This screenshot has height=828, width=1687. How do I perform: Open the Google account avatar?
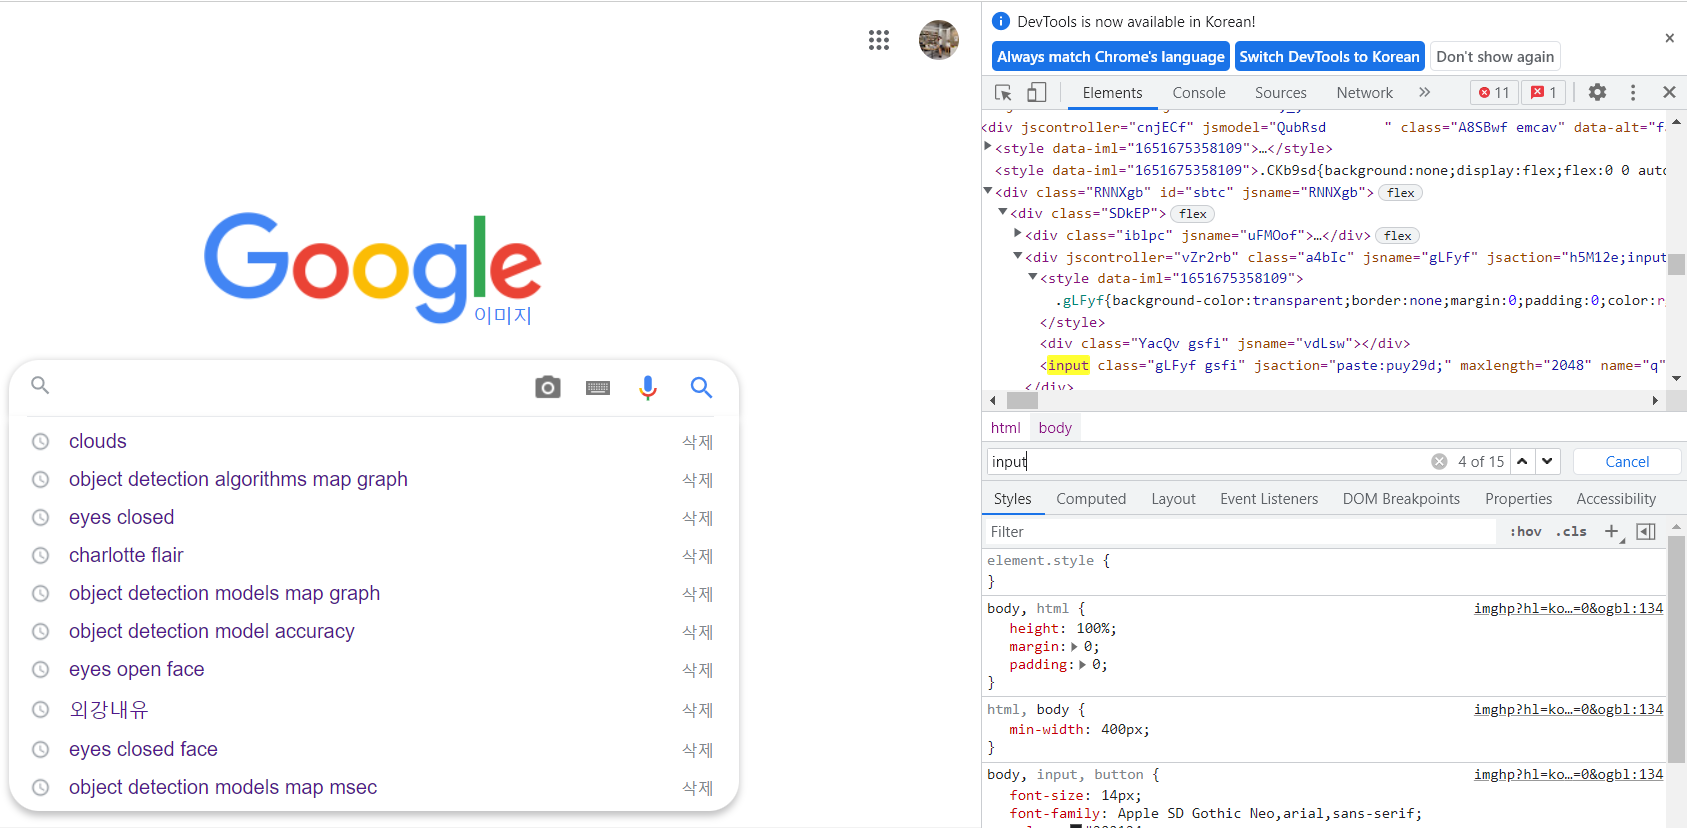[x=939, y=40]
